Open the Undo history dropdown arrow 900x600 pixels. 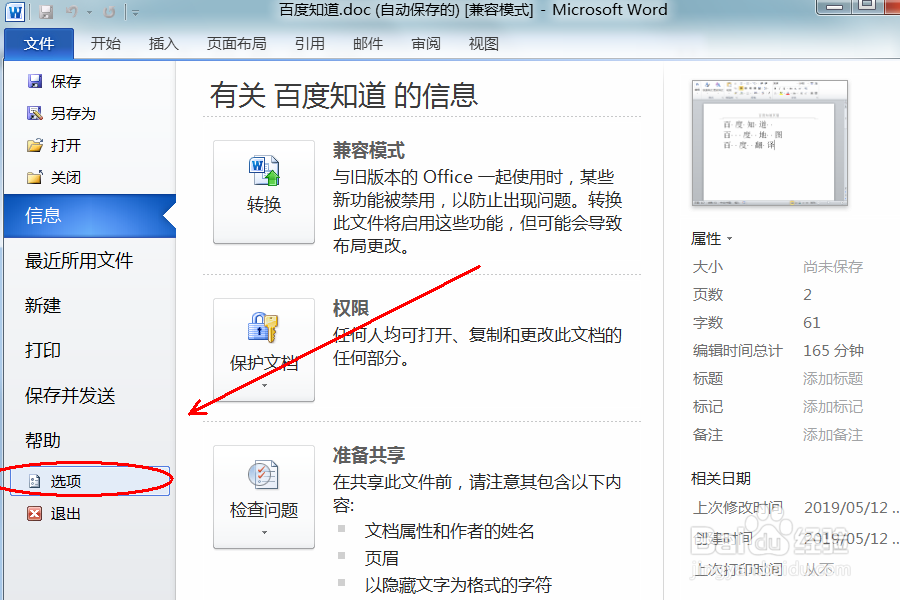90,12
